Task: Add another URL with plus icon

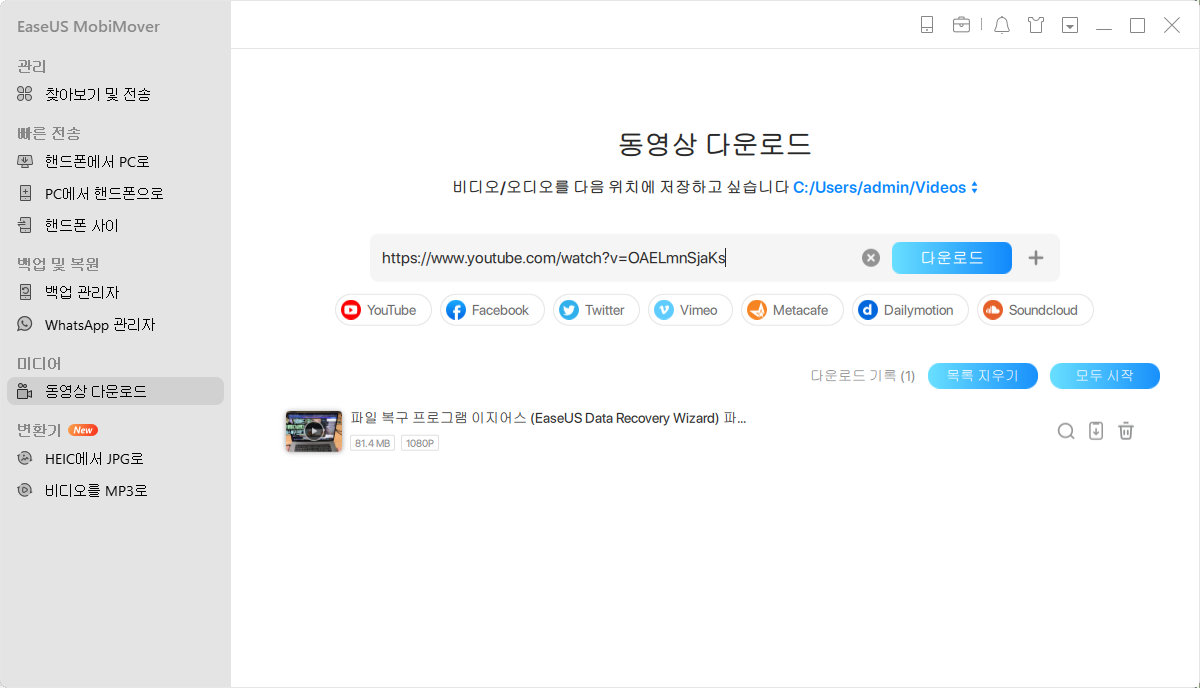Action: click(1036, 258)
